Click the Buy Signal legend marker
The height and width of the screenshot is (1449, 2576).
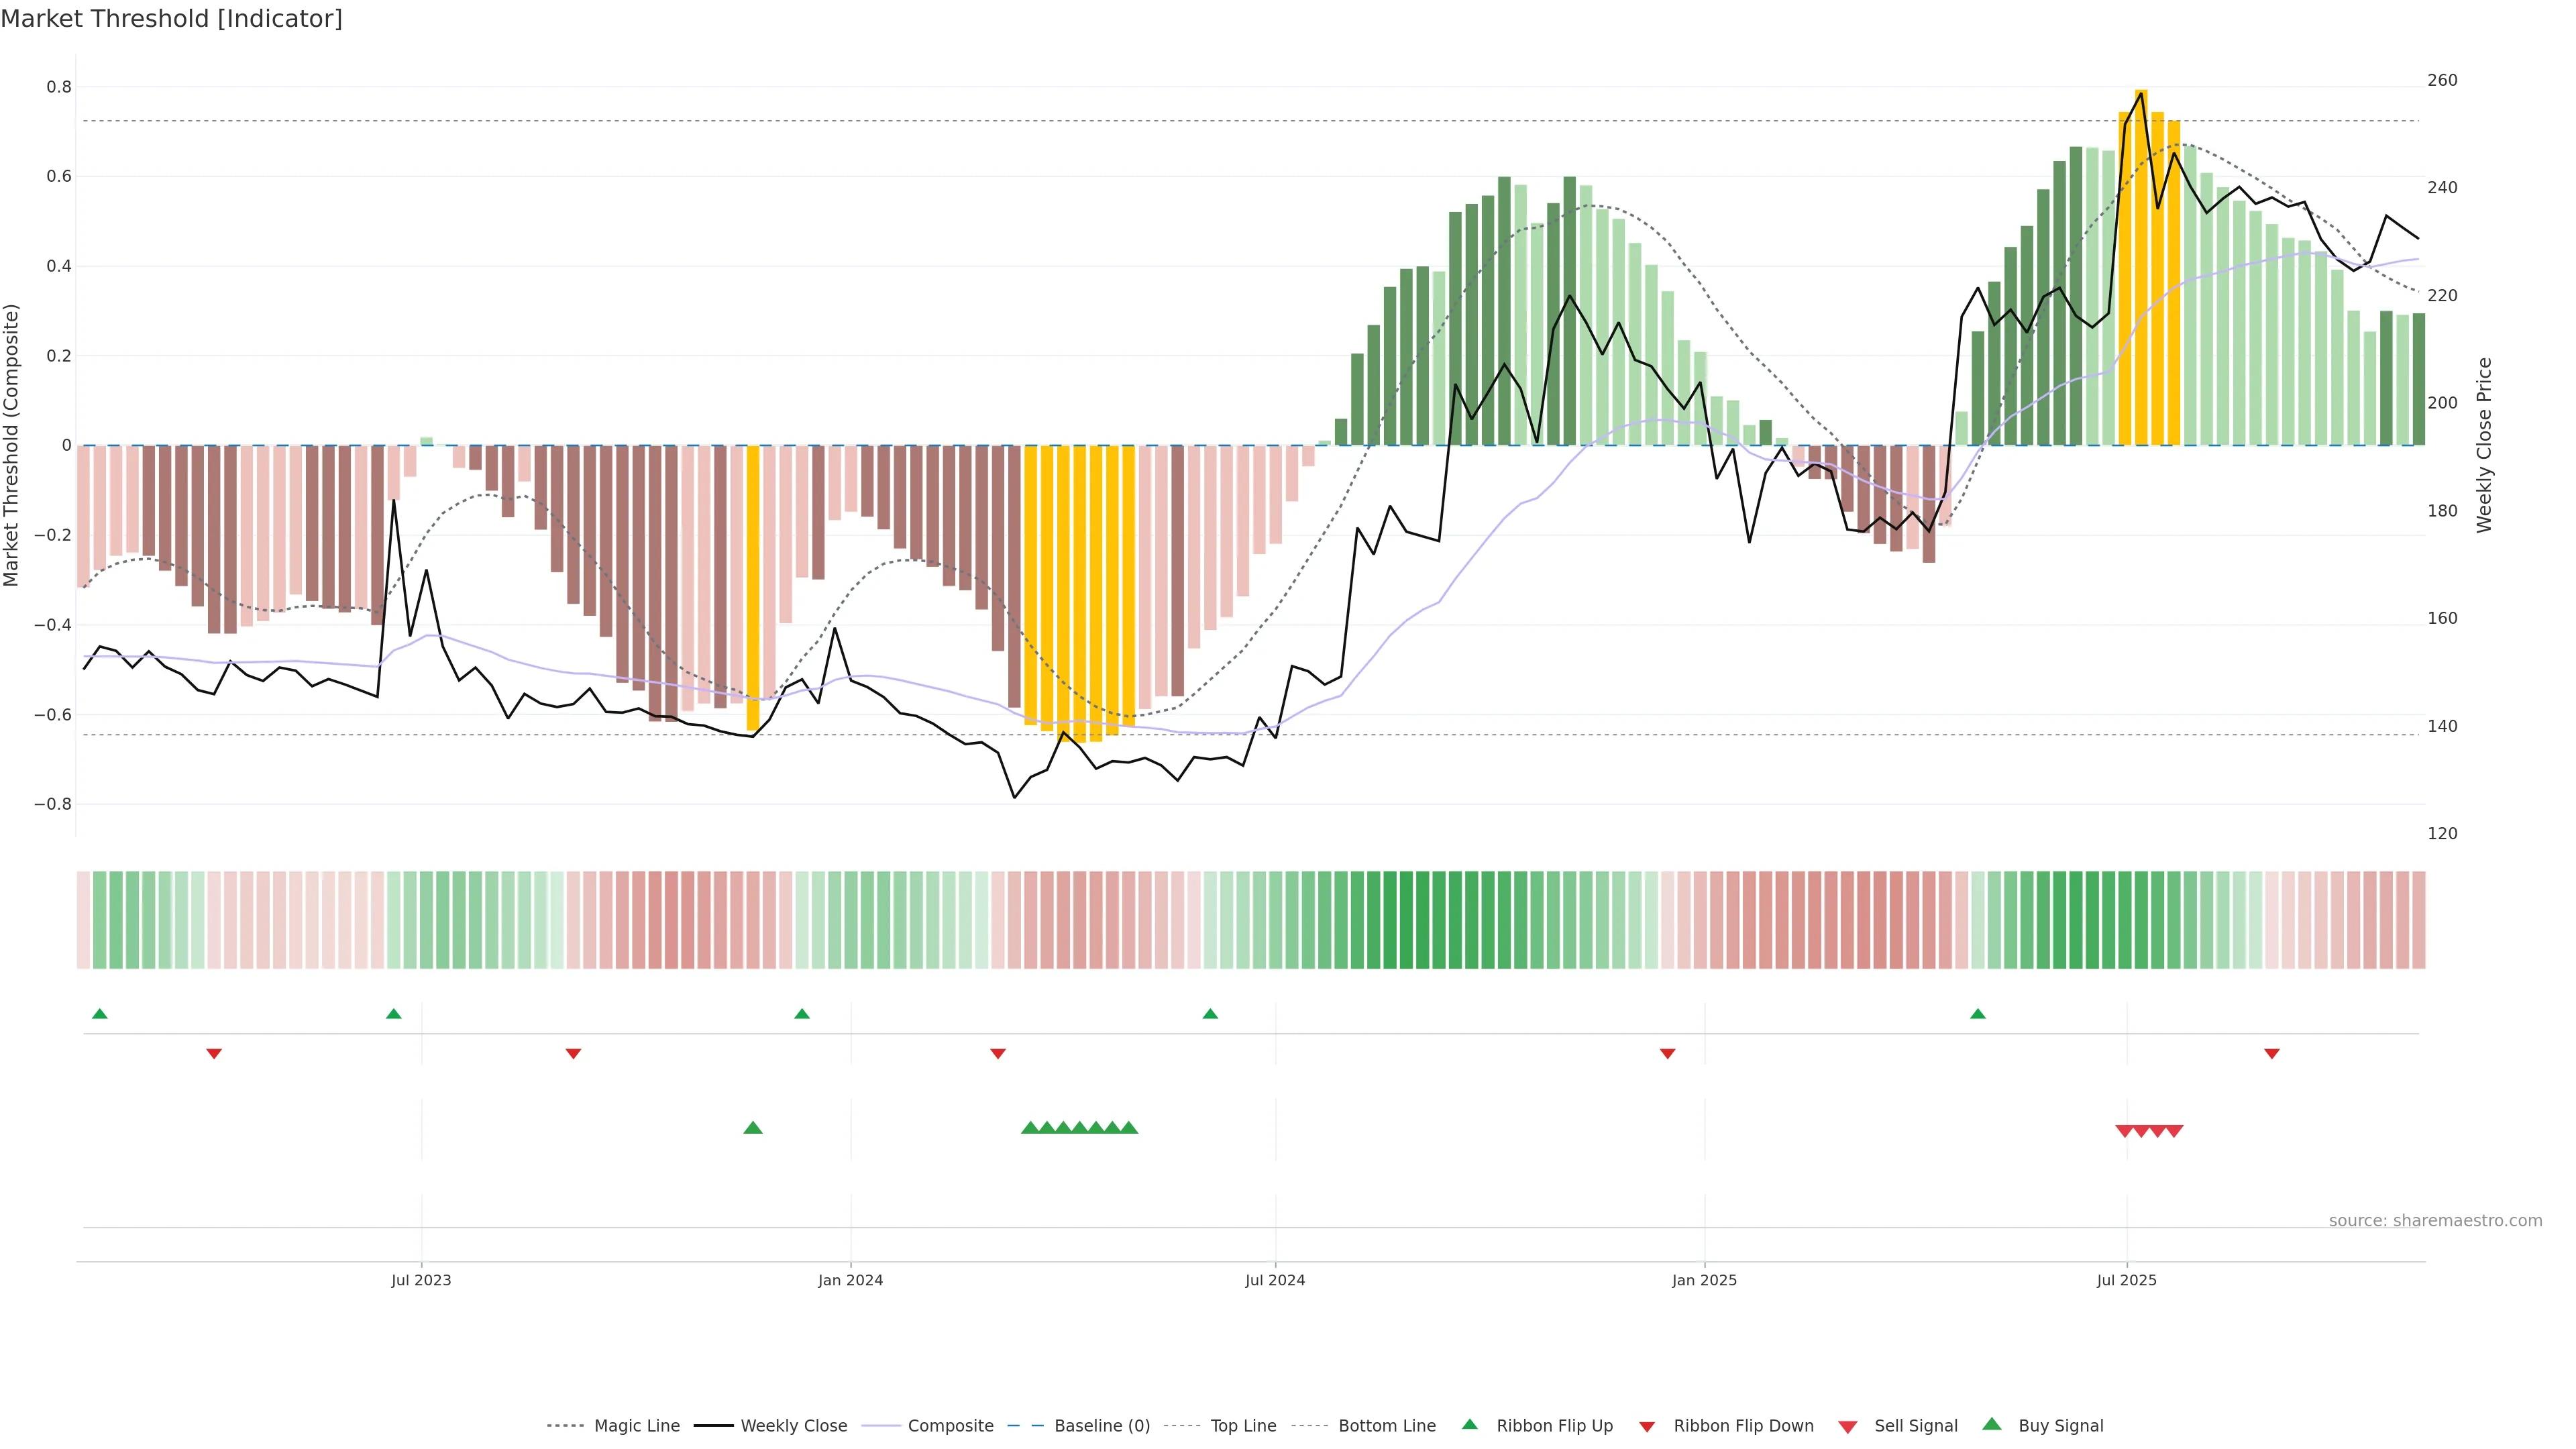(1992, 1424)
